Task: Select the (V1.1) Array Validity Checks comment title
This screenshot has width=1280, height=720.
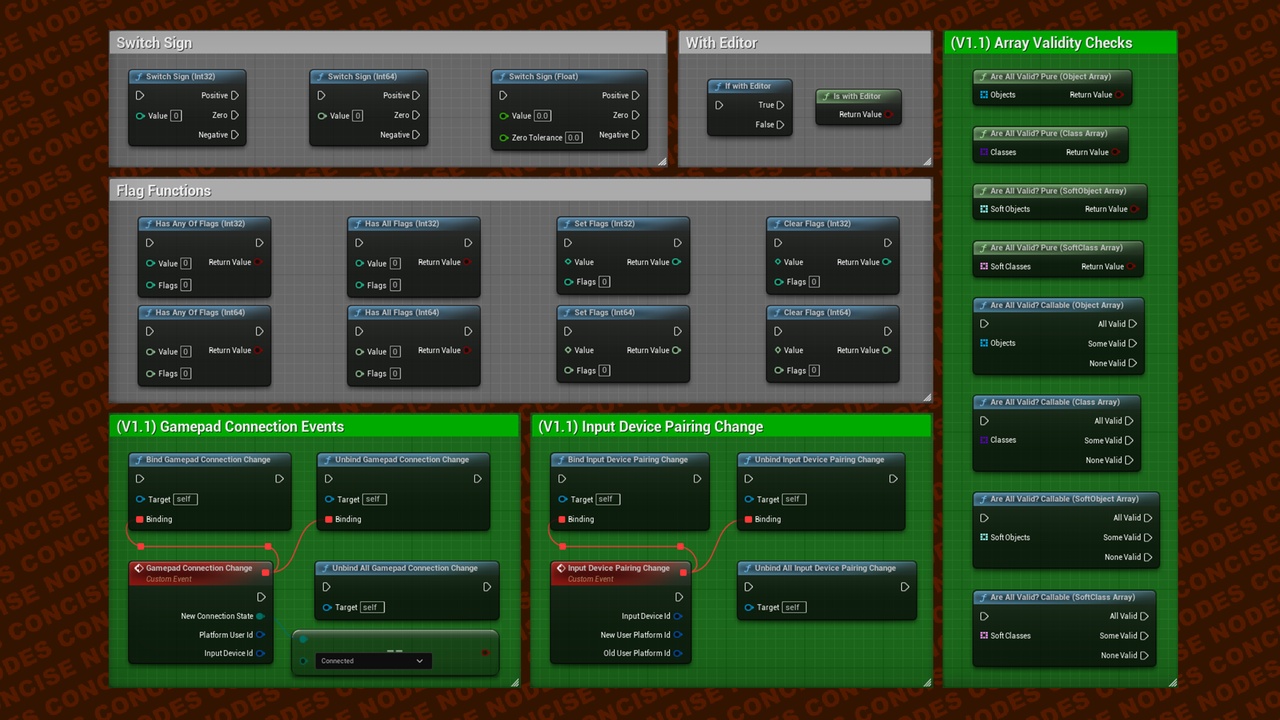Action: [x=1041, y=43]
